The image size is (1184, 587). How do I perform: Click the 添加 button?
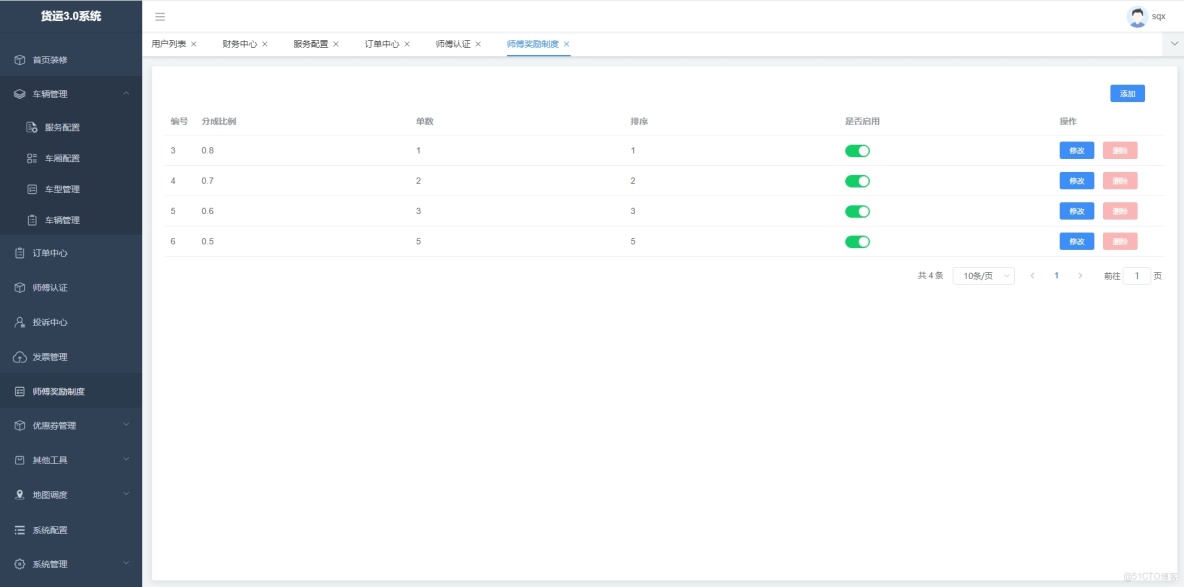click(x=1126, y=93)
